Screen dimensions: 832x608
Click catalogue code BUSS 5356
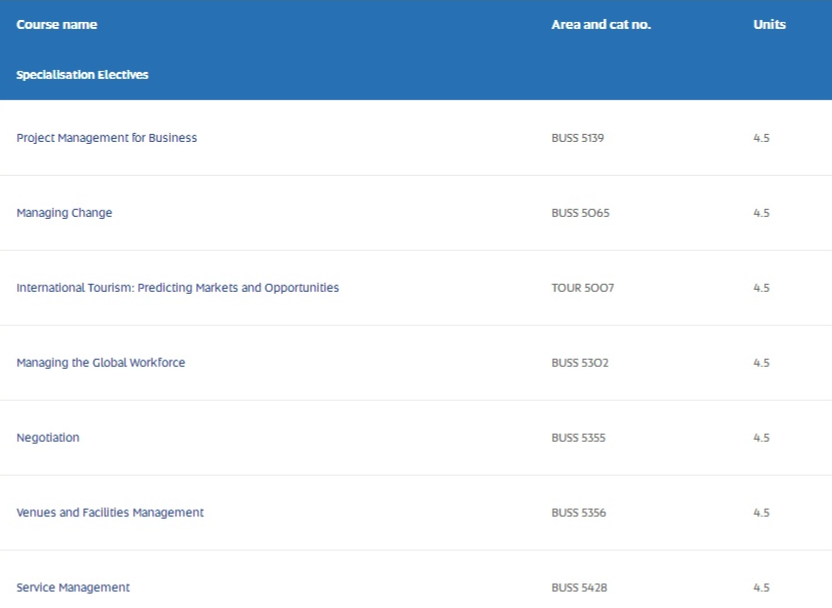578,513
